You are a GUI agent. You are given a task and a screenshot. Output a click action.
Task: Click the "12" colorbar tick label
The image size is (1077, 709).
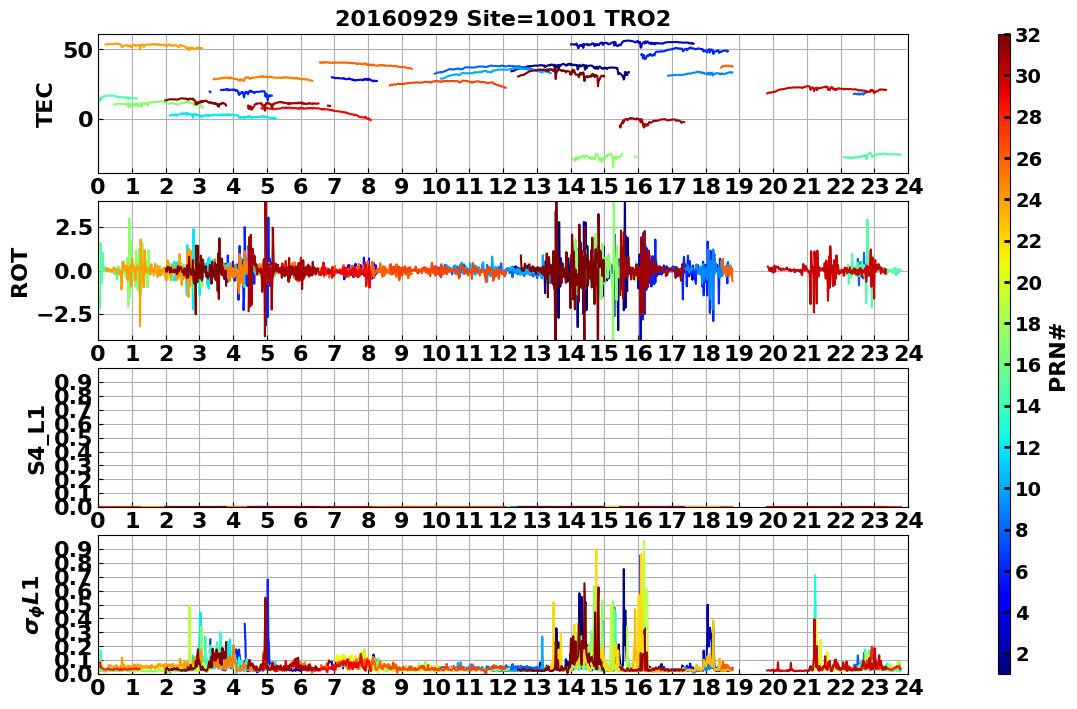pos(1028,447)
